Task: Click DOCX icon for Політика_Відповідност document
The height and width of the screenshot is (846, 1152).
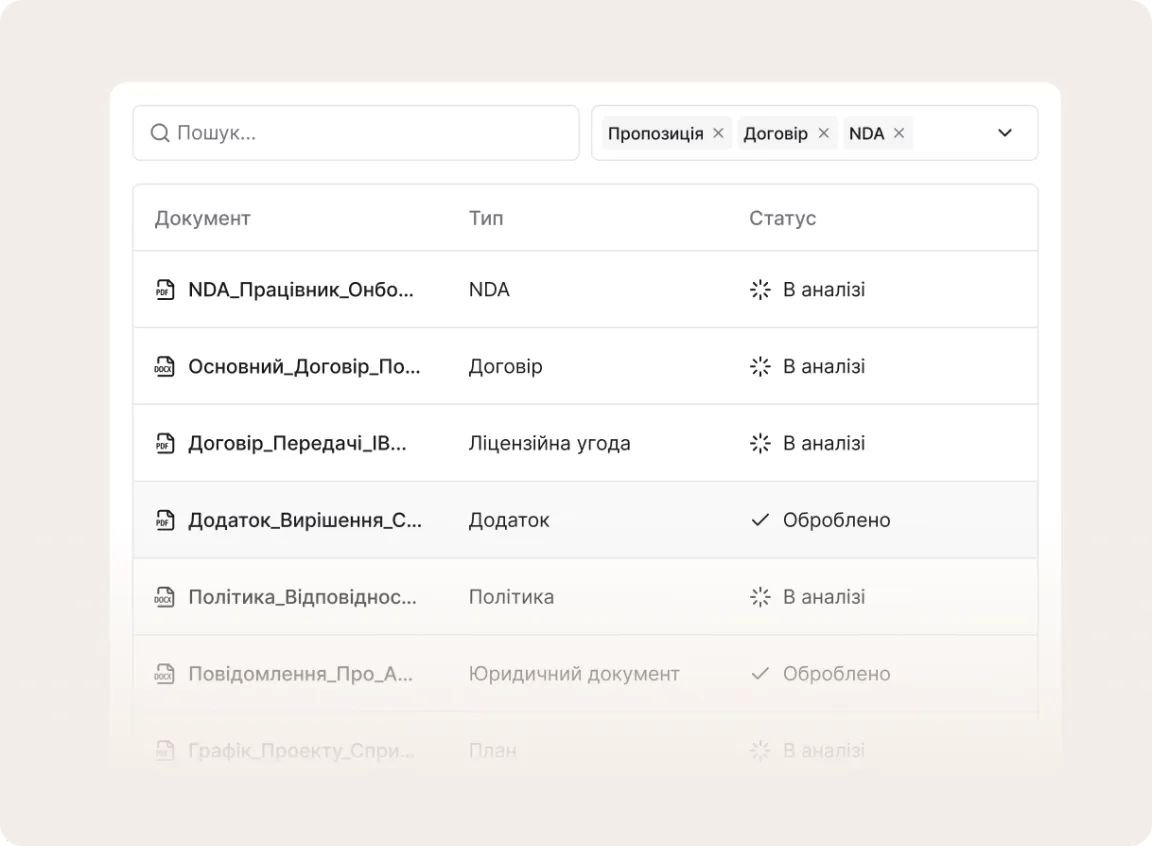Action: (x=164, y=597)
